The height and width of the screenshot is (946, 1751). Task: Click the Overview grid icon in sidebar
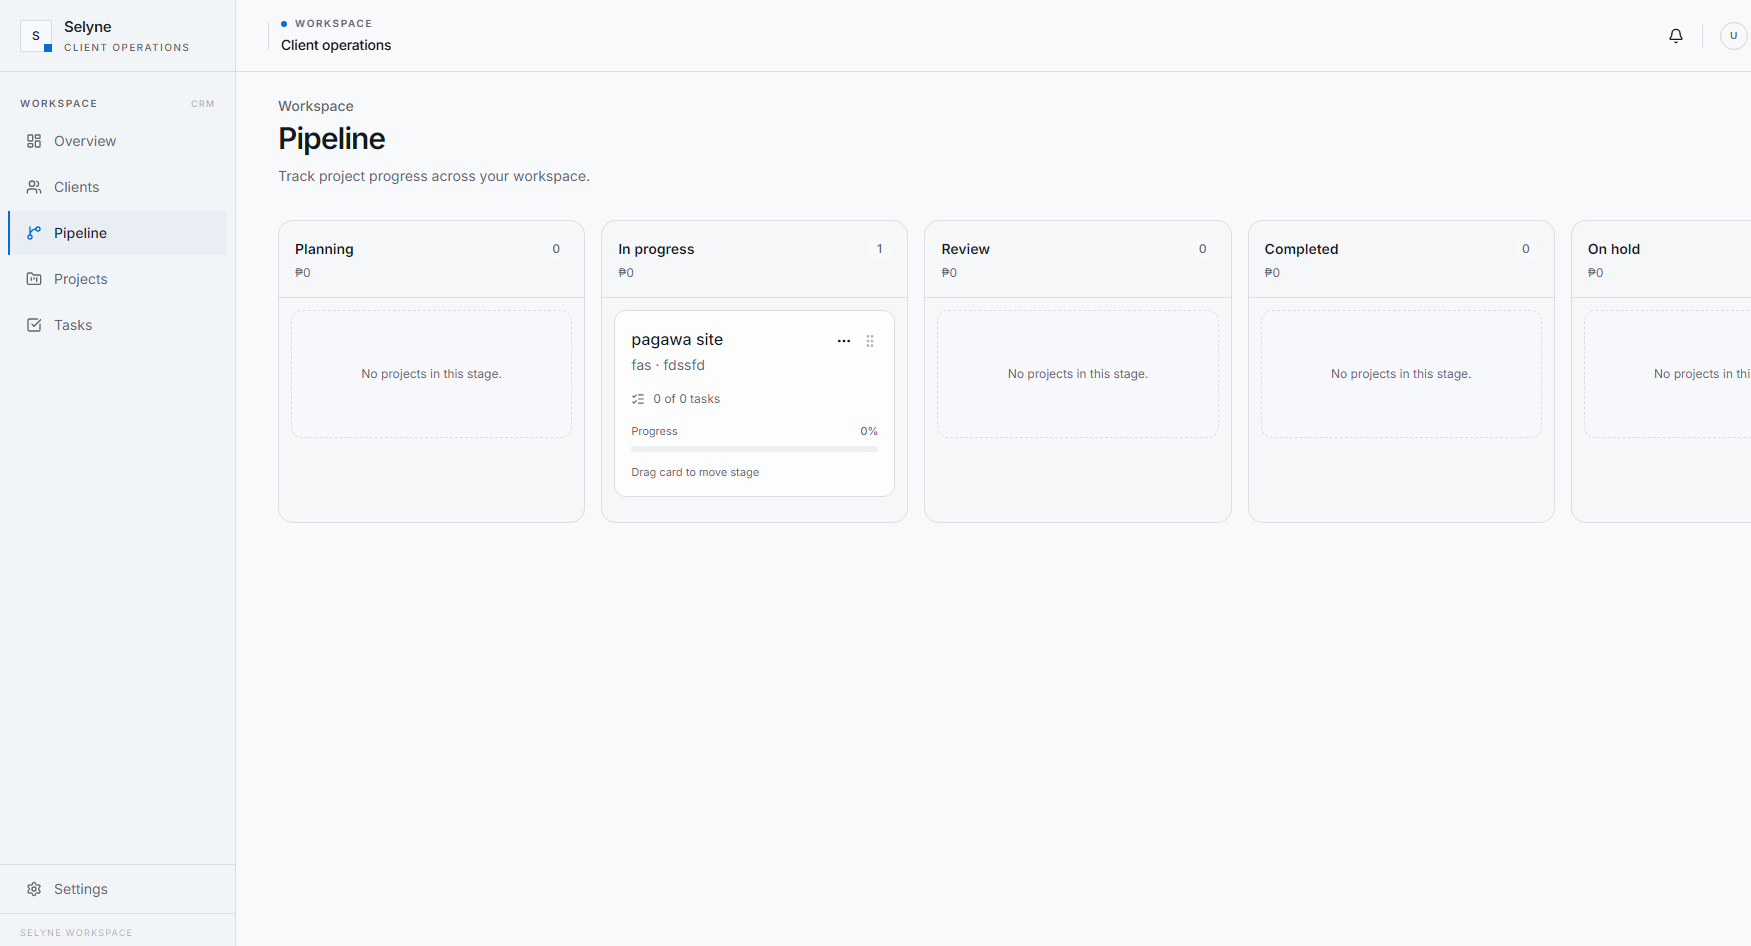click(x=34, y=141)
